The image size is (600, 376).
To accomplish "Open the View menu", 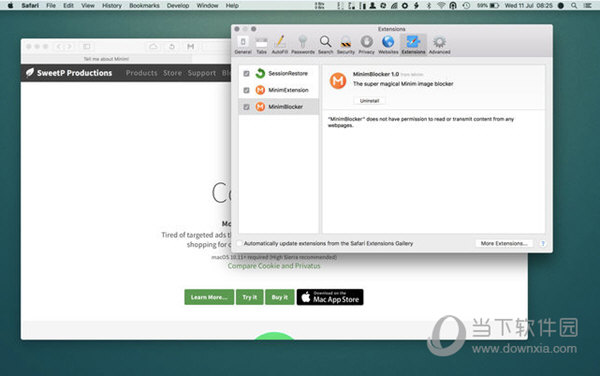I will point(88,5).
